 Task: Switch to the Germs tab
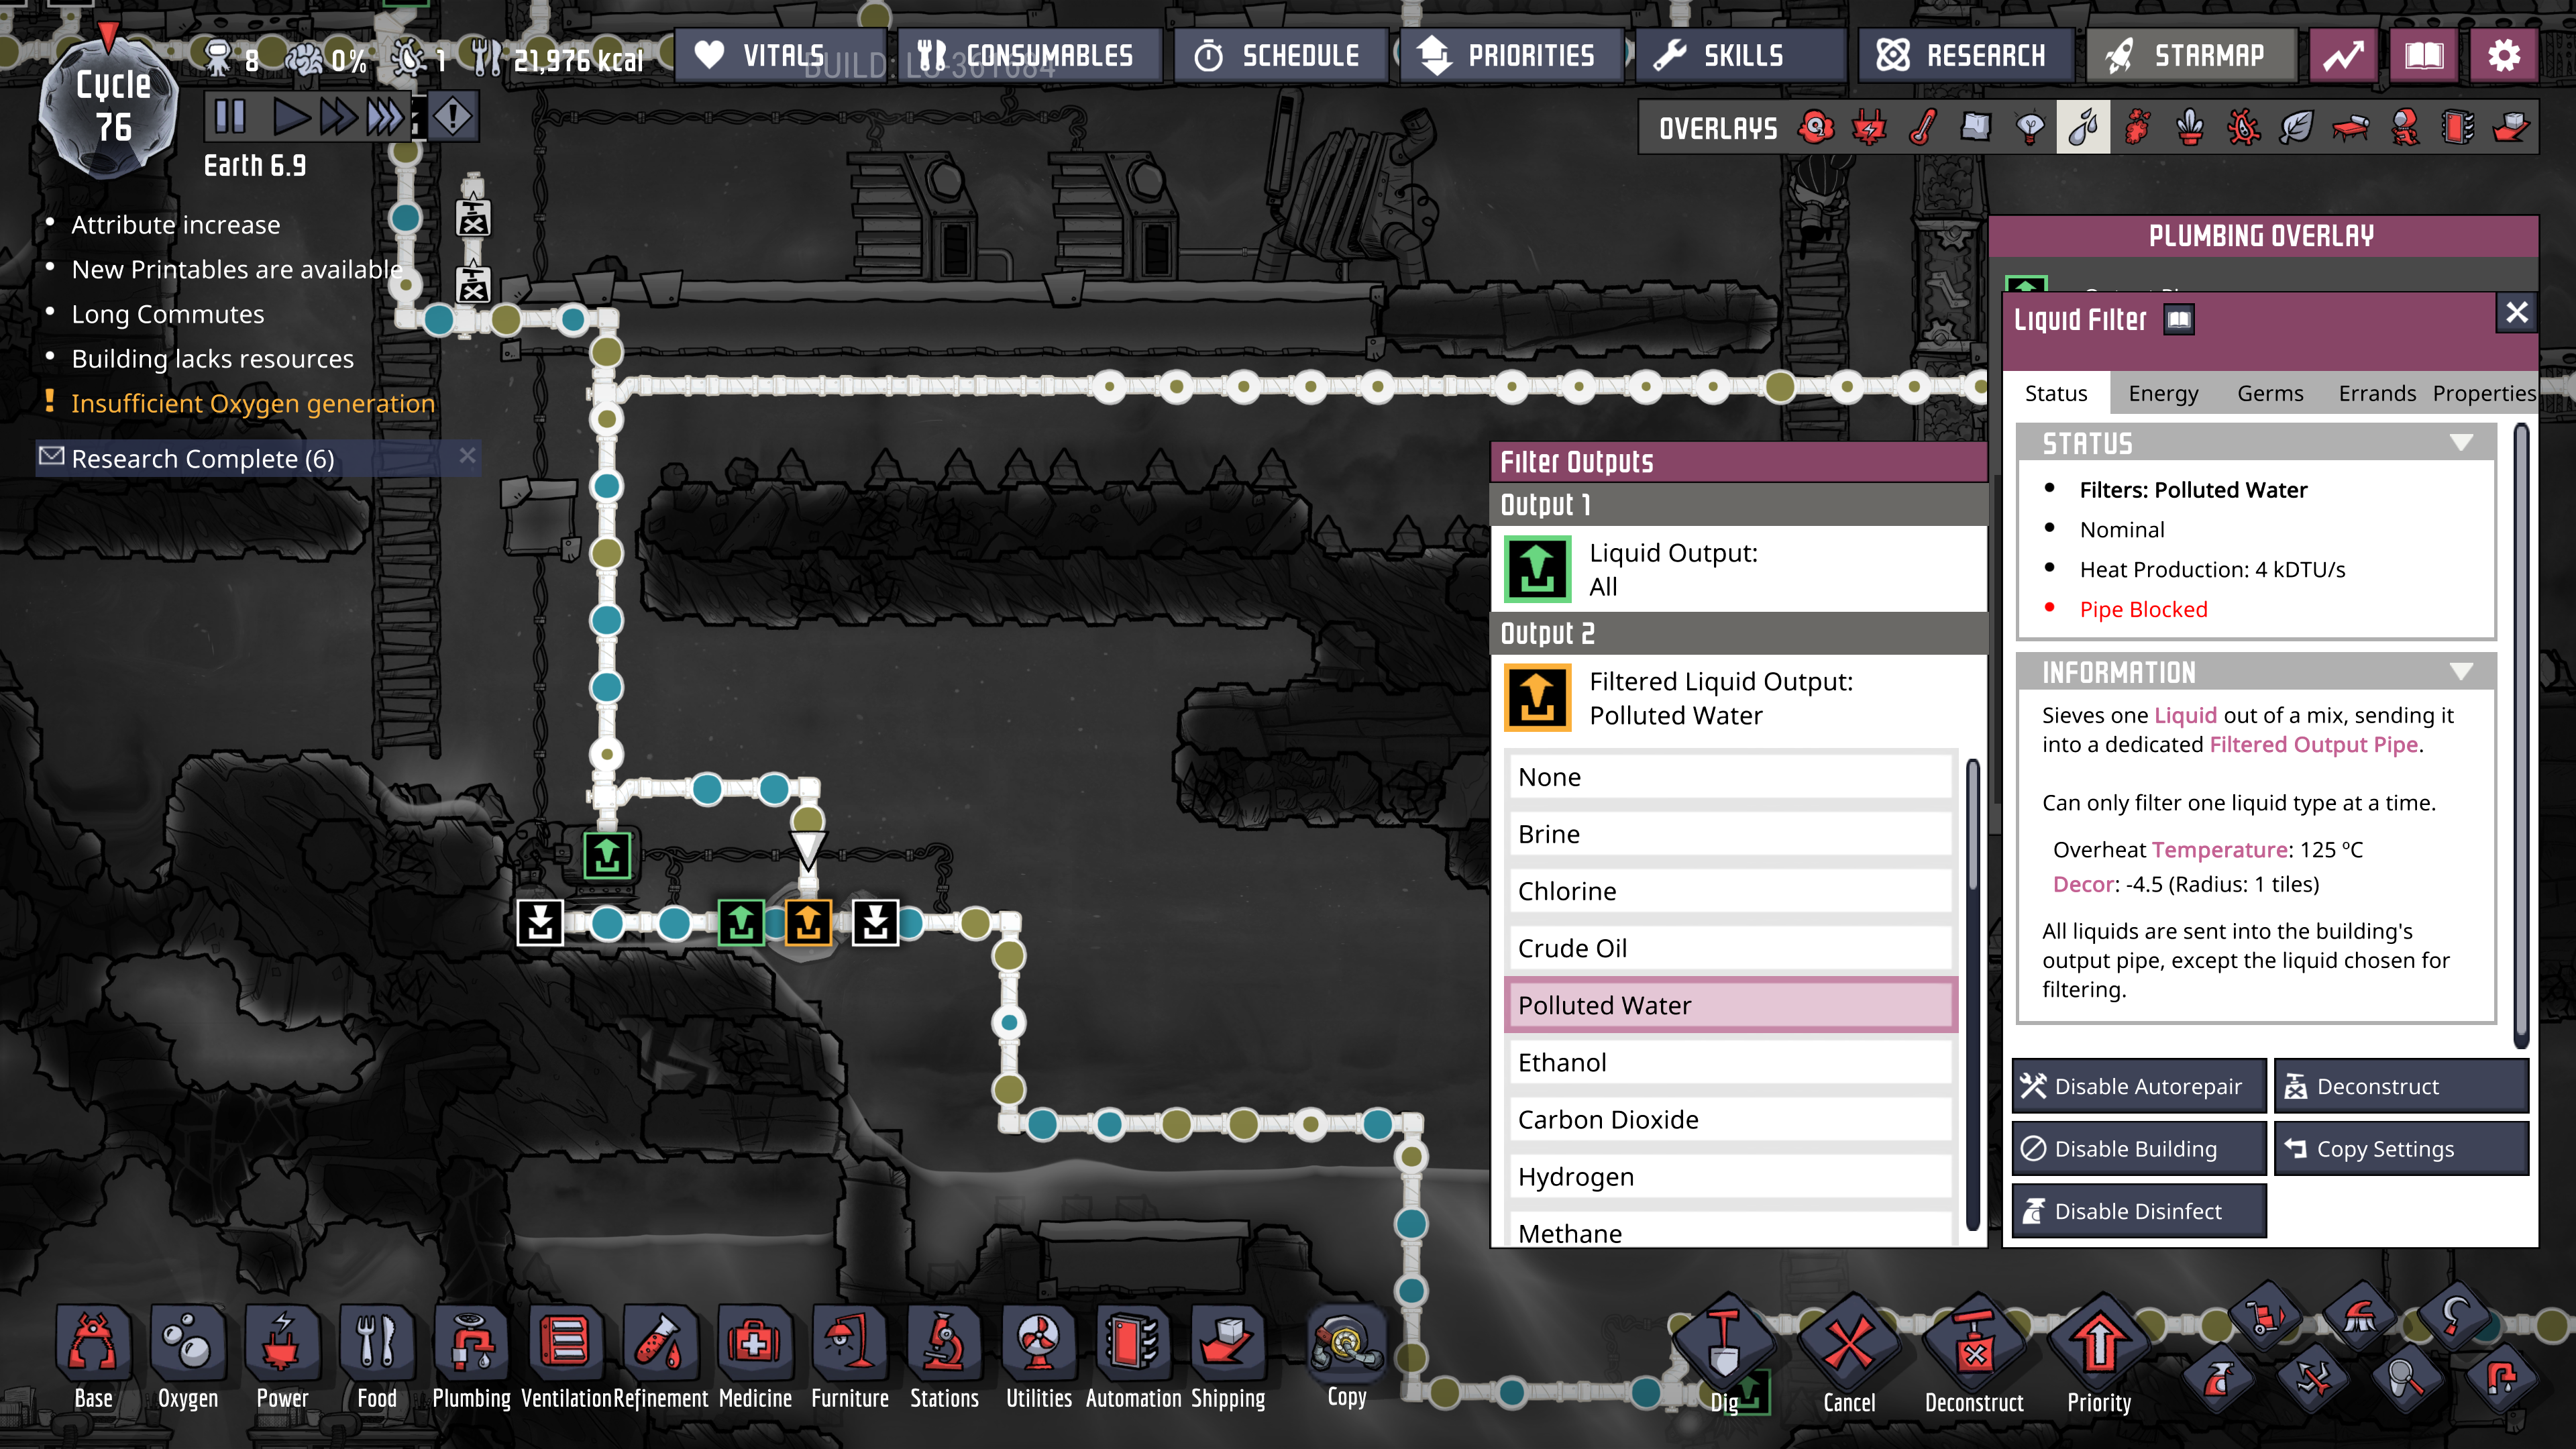click(x=2270, y=393)
